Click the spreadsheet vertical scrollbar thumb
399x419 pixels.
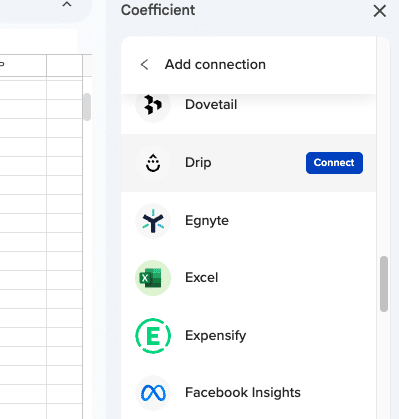87,107
